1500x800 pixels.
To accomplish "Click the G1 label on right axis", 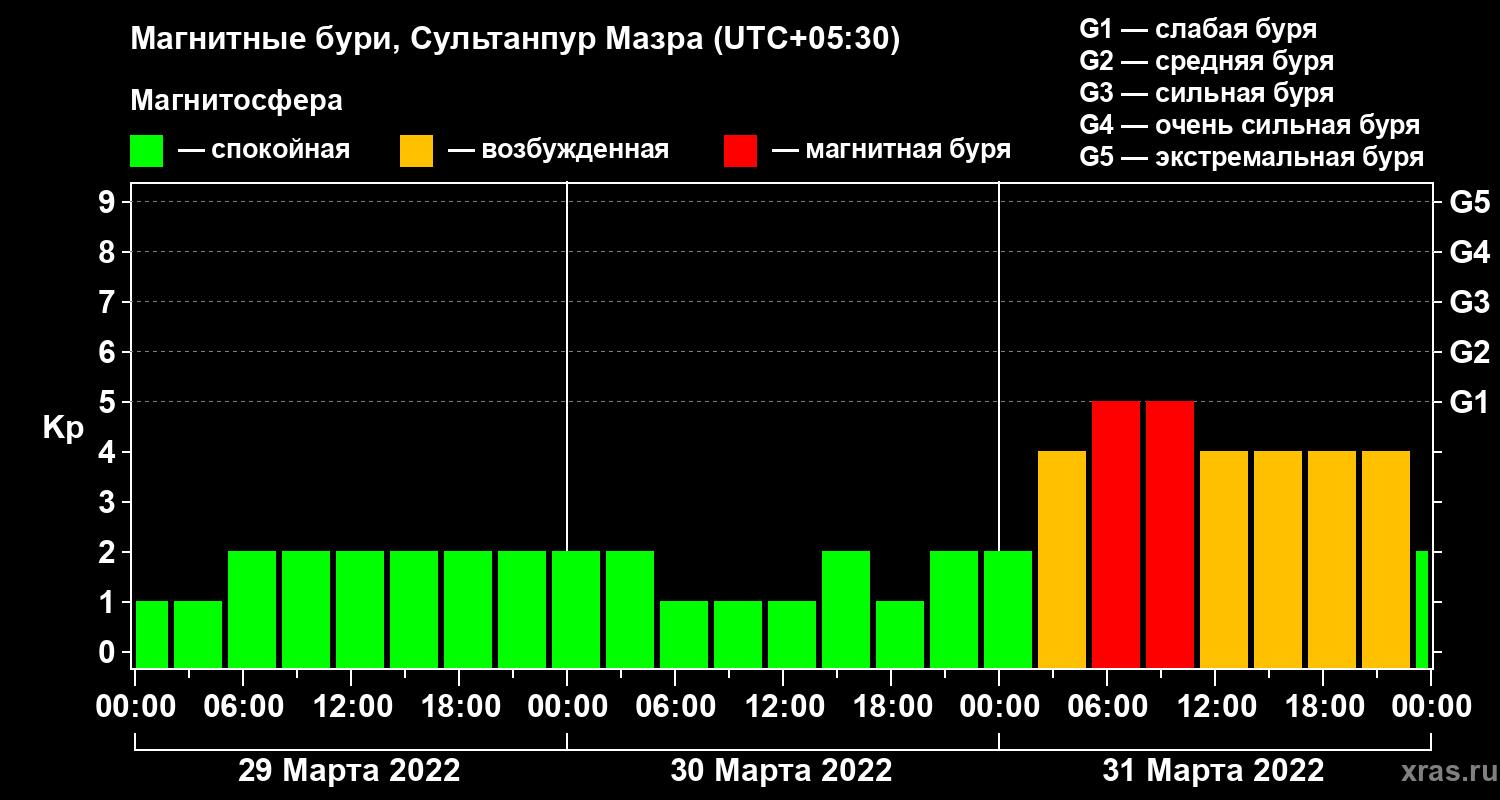I will click(1469, 402).
